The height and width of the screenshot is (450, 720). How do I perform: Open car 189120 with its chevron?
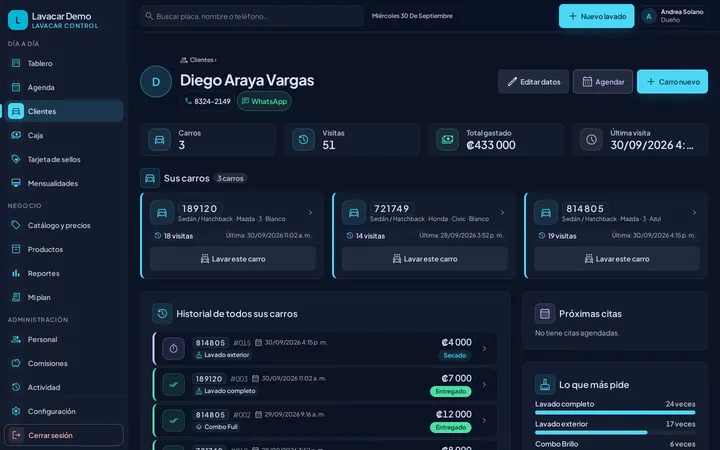tap(310, 213)
